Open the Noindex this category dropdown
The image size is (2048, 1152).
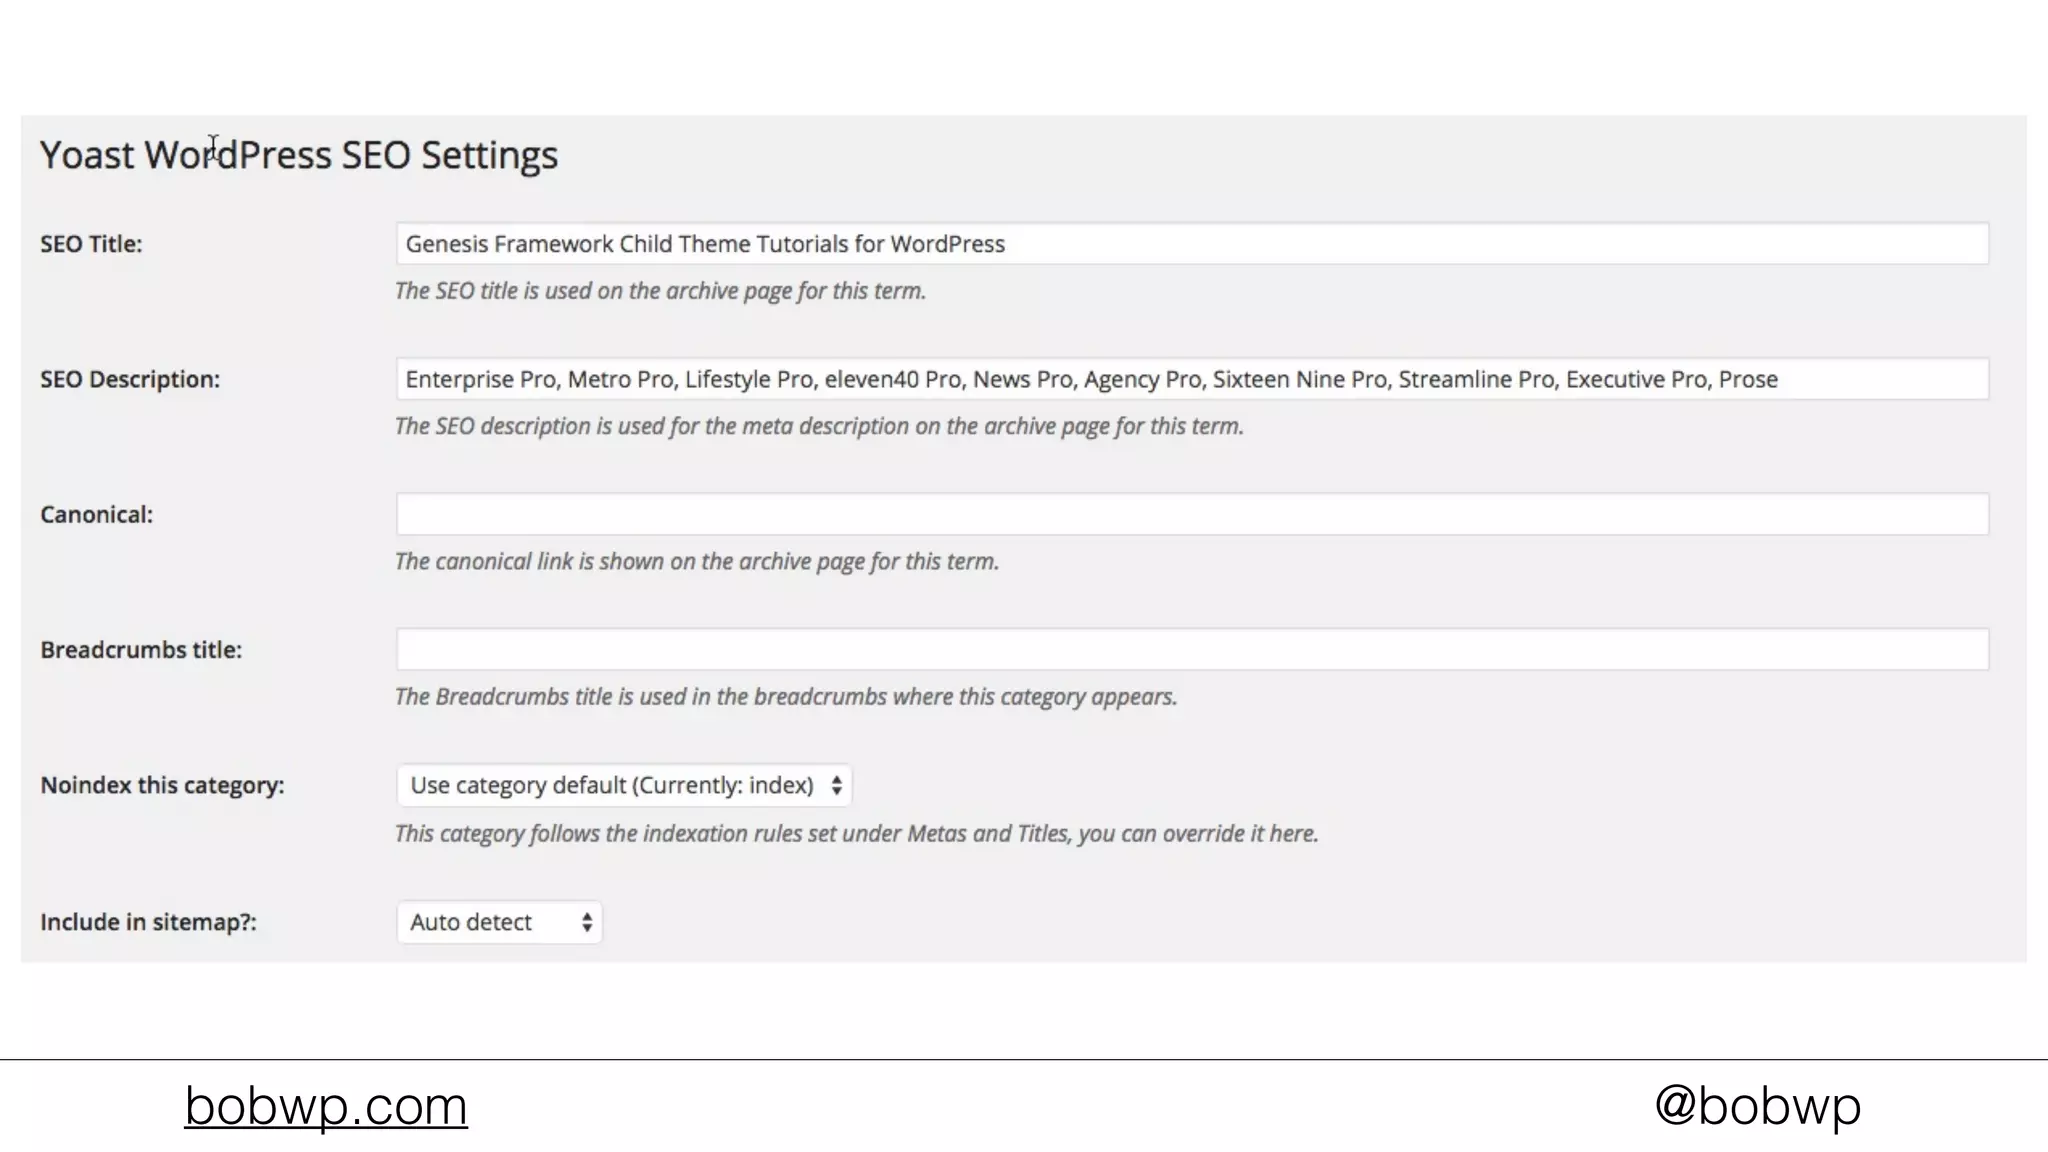tap(624, 785)
